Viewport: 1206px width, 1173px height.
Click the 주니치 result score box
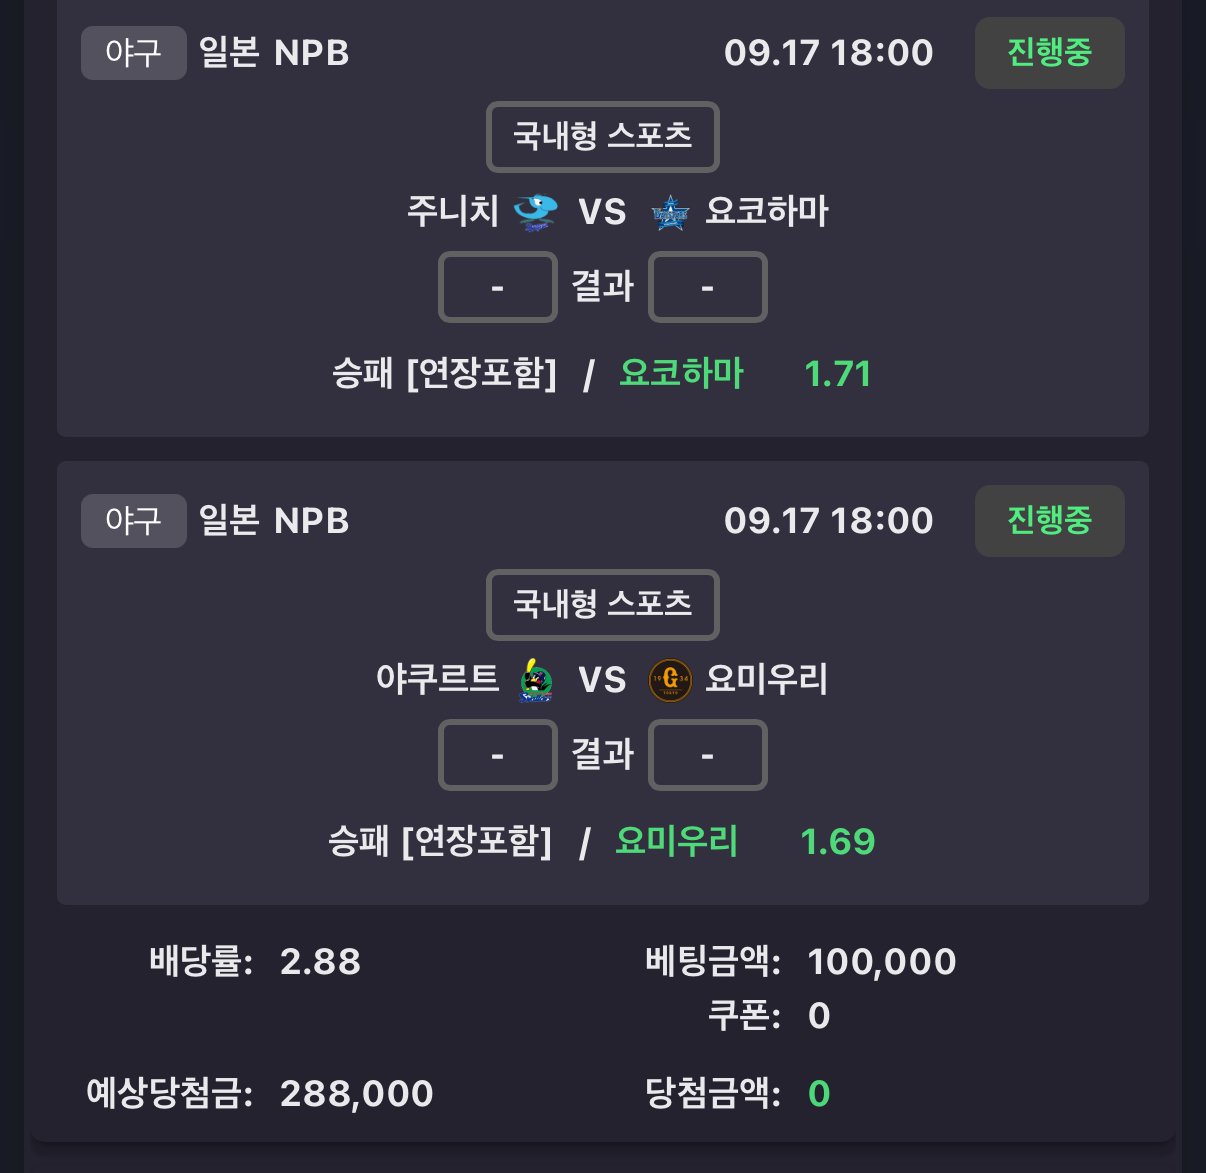coord(498,287)
